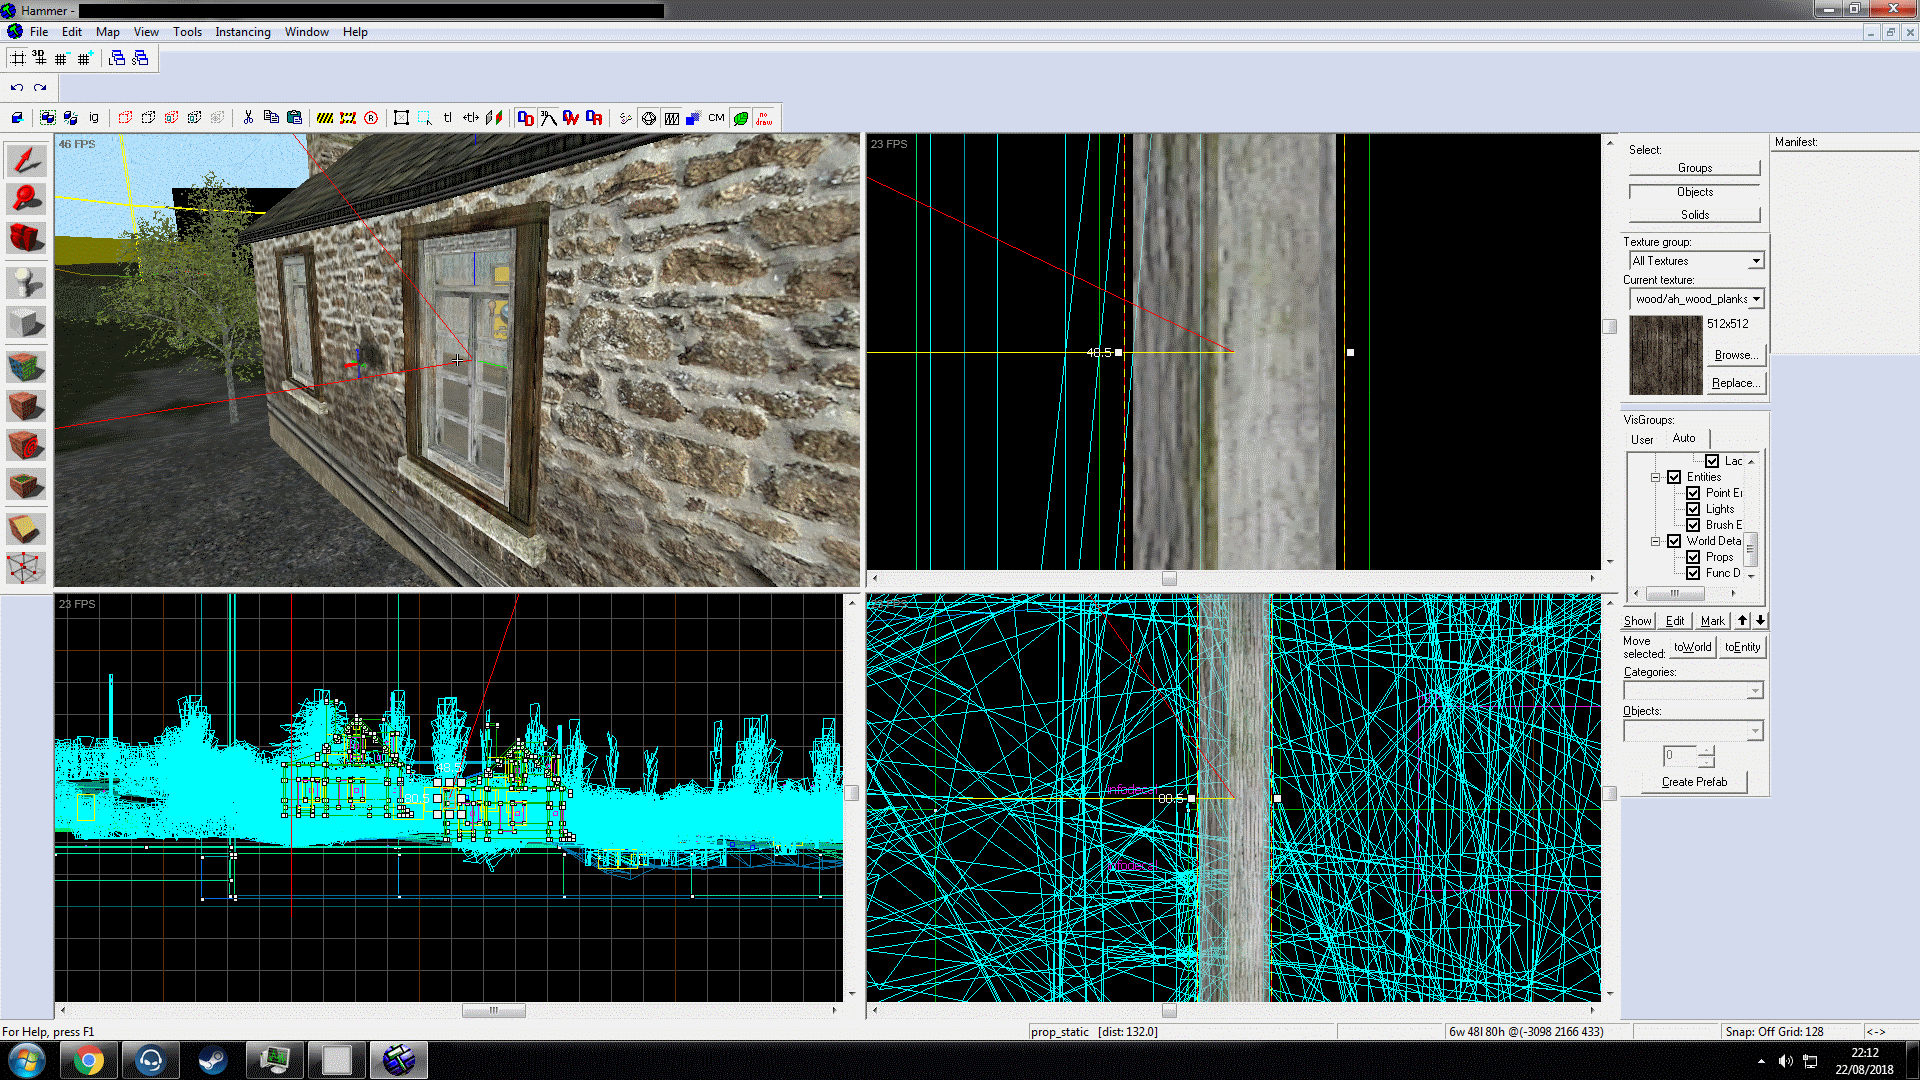1920x1080 pixels.
Task: Toggle the ig Ignore Groups button
Action: coord(94,118)
